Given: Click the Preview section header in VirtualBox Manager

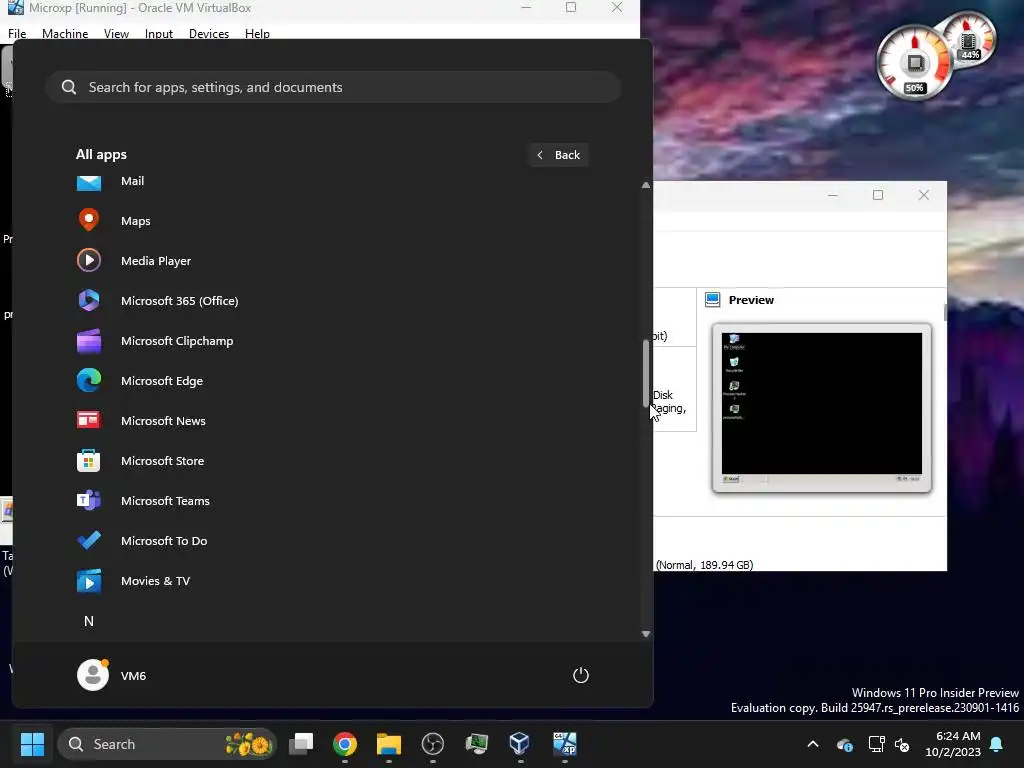Looking at the screenshot, I should coord(751,300).
